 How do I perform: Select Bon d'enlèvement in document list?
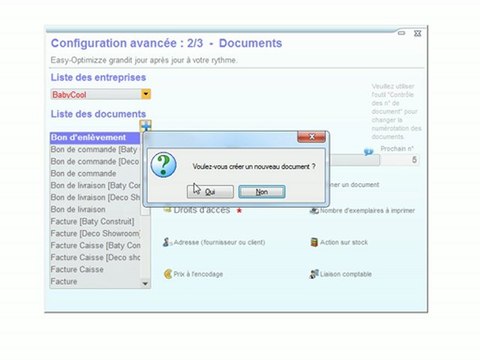[x=95, y=138]
